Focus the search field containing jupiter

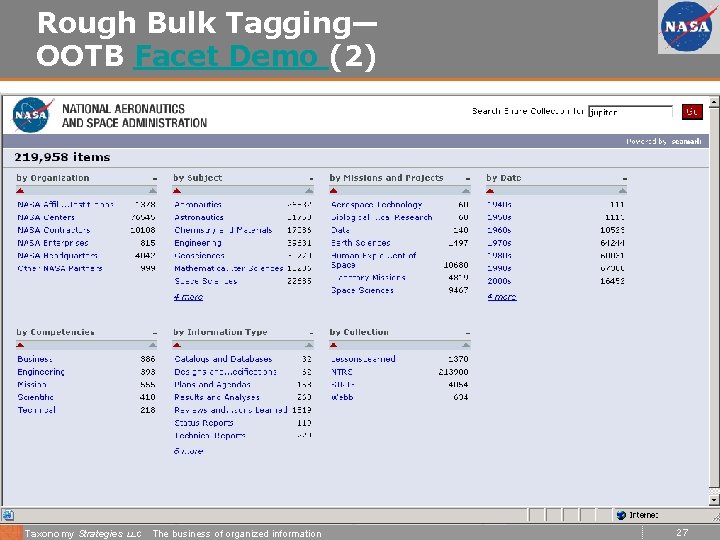pos(630,112)
